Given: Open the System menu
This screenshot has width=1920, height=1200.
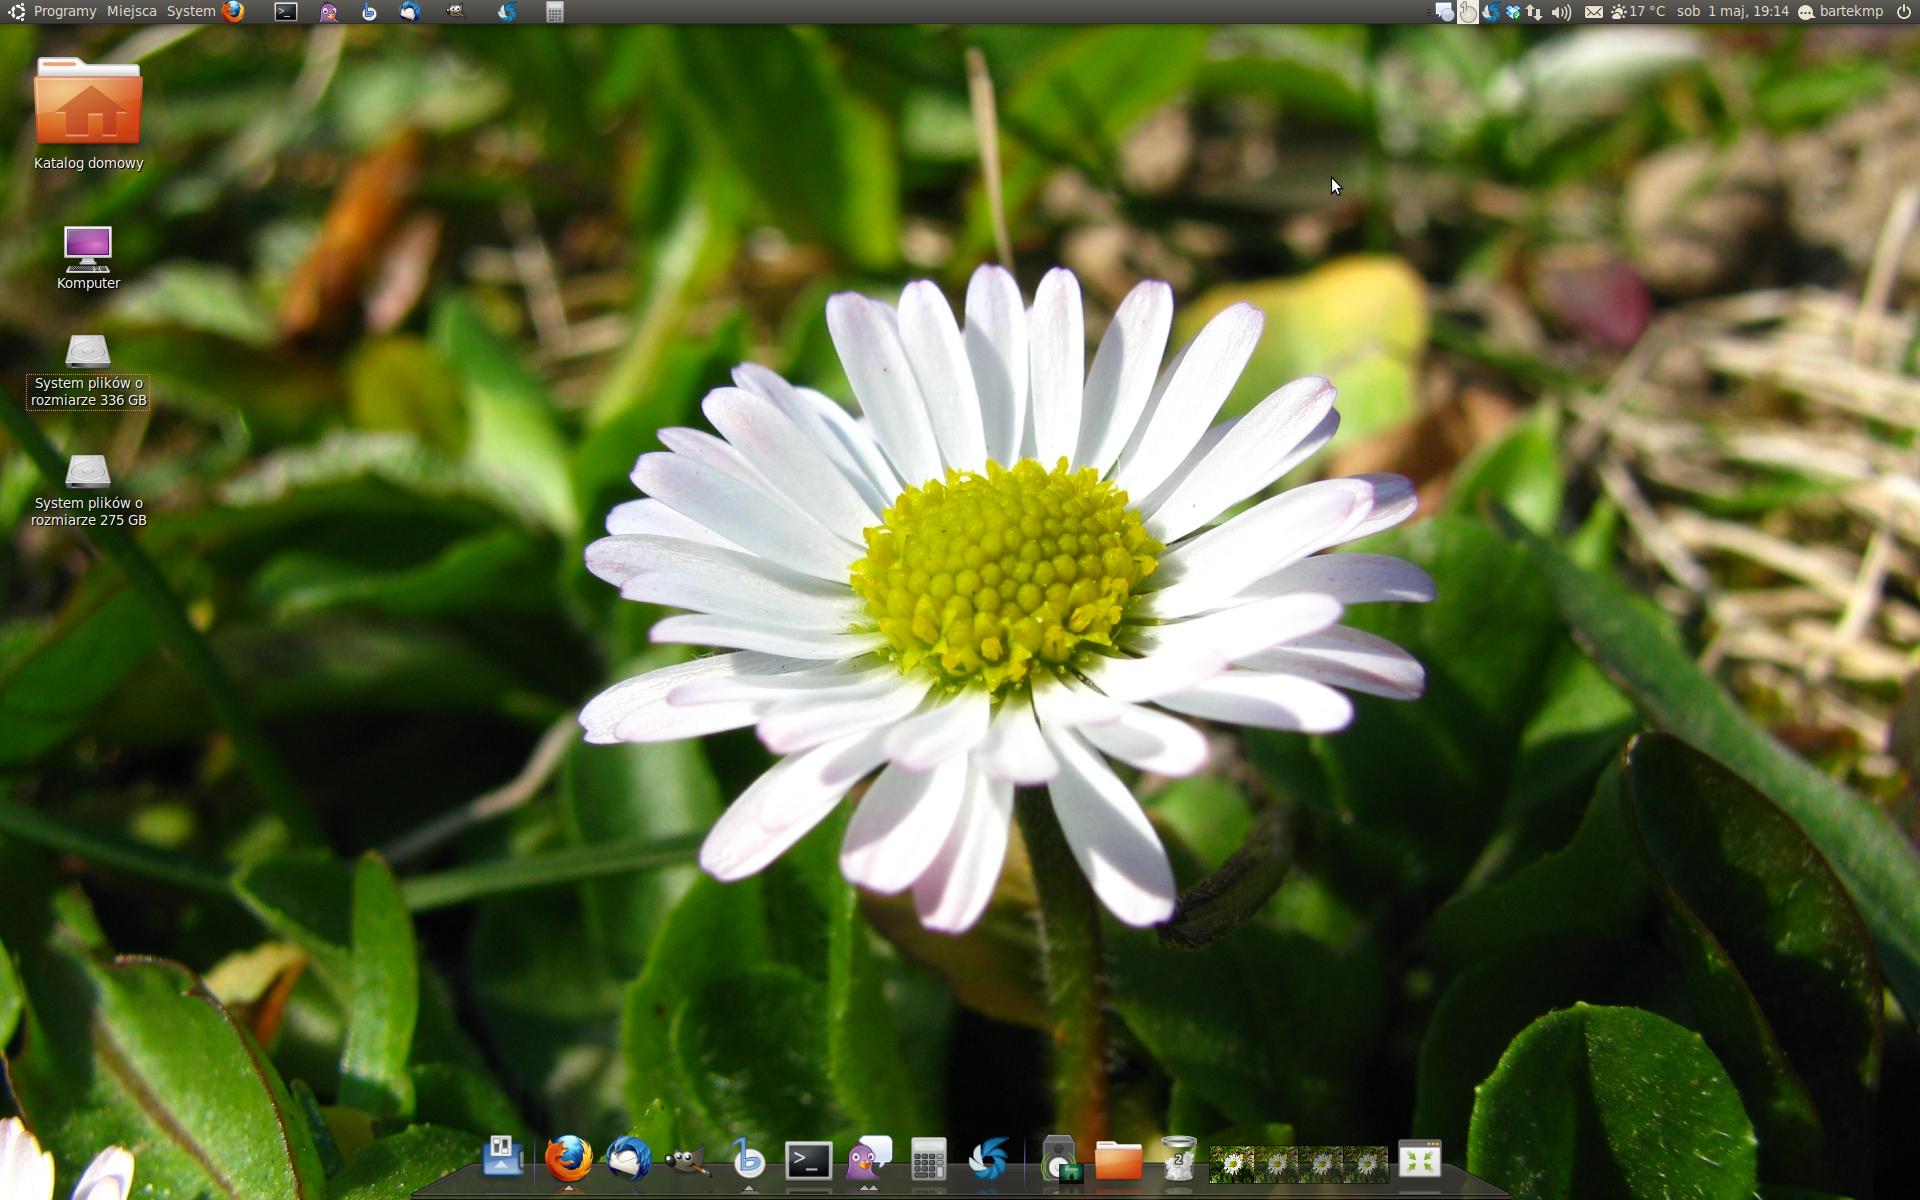Looking at the screenshot, I should tap(191, 12).
